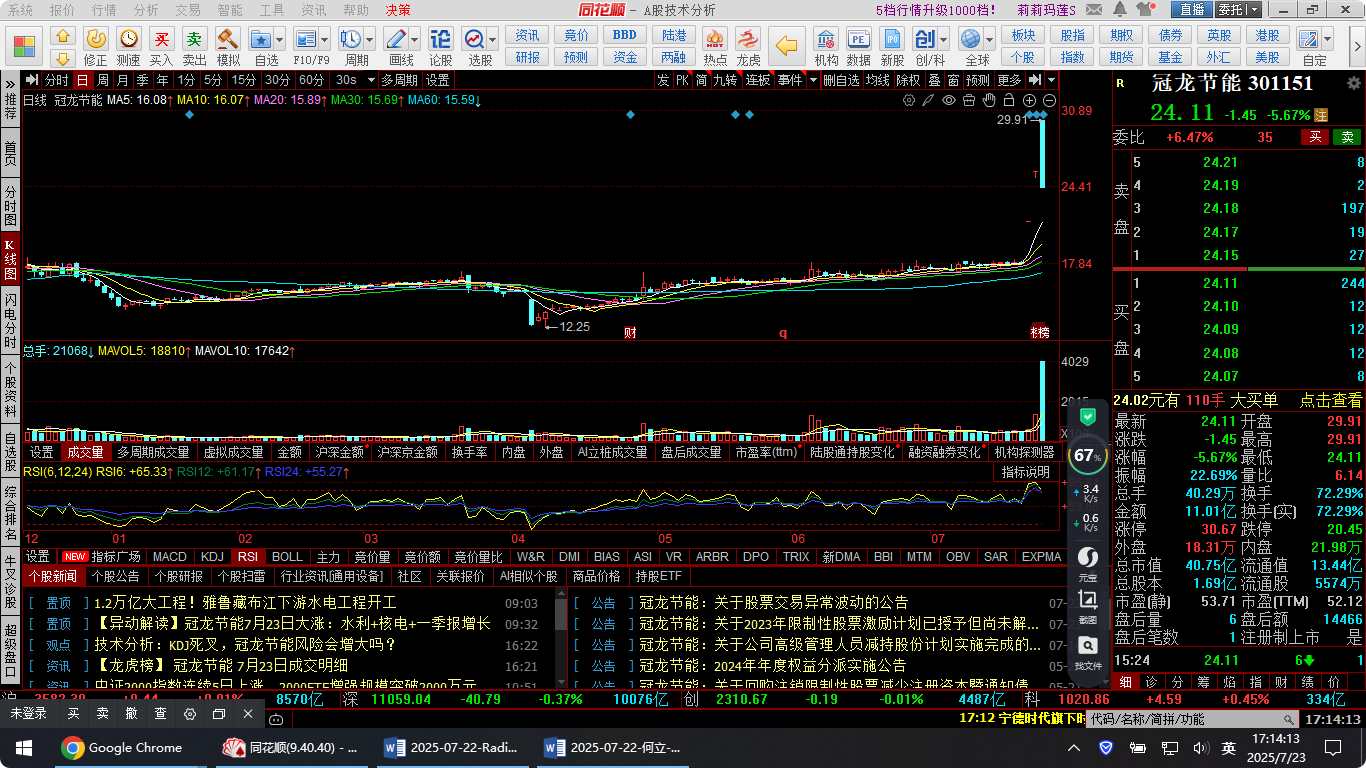Open the 委托 dropdown in title bar
1366x768 pixels.
pos(1253,10)
